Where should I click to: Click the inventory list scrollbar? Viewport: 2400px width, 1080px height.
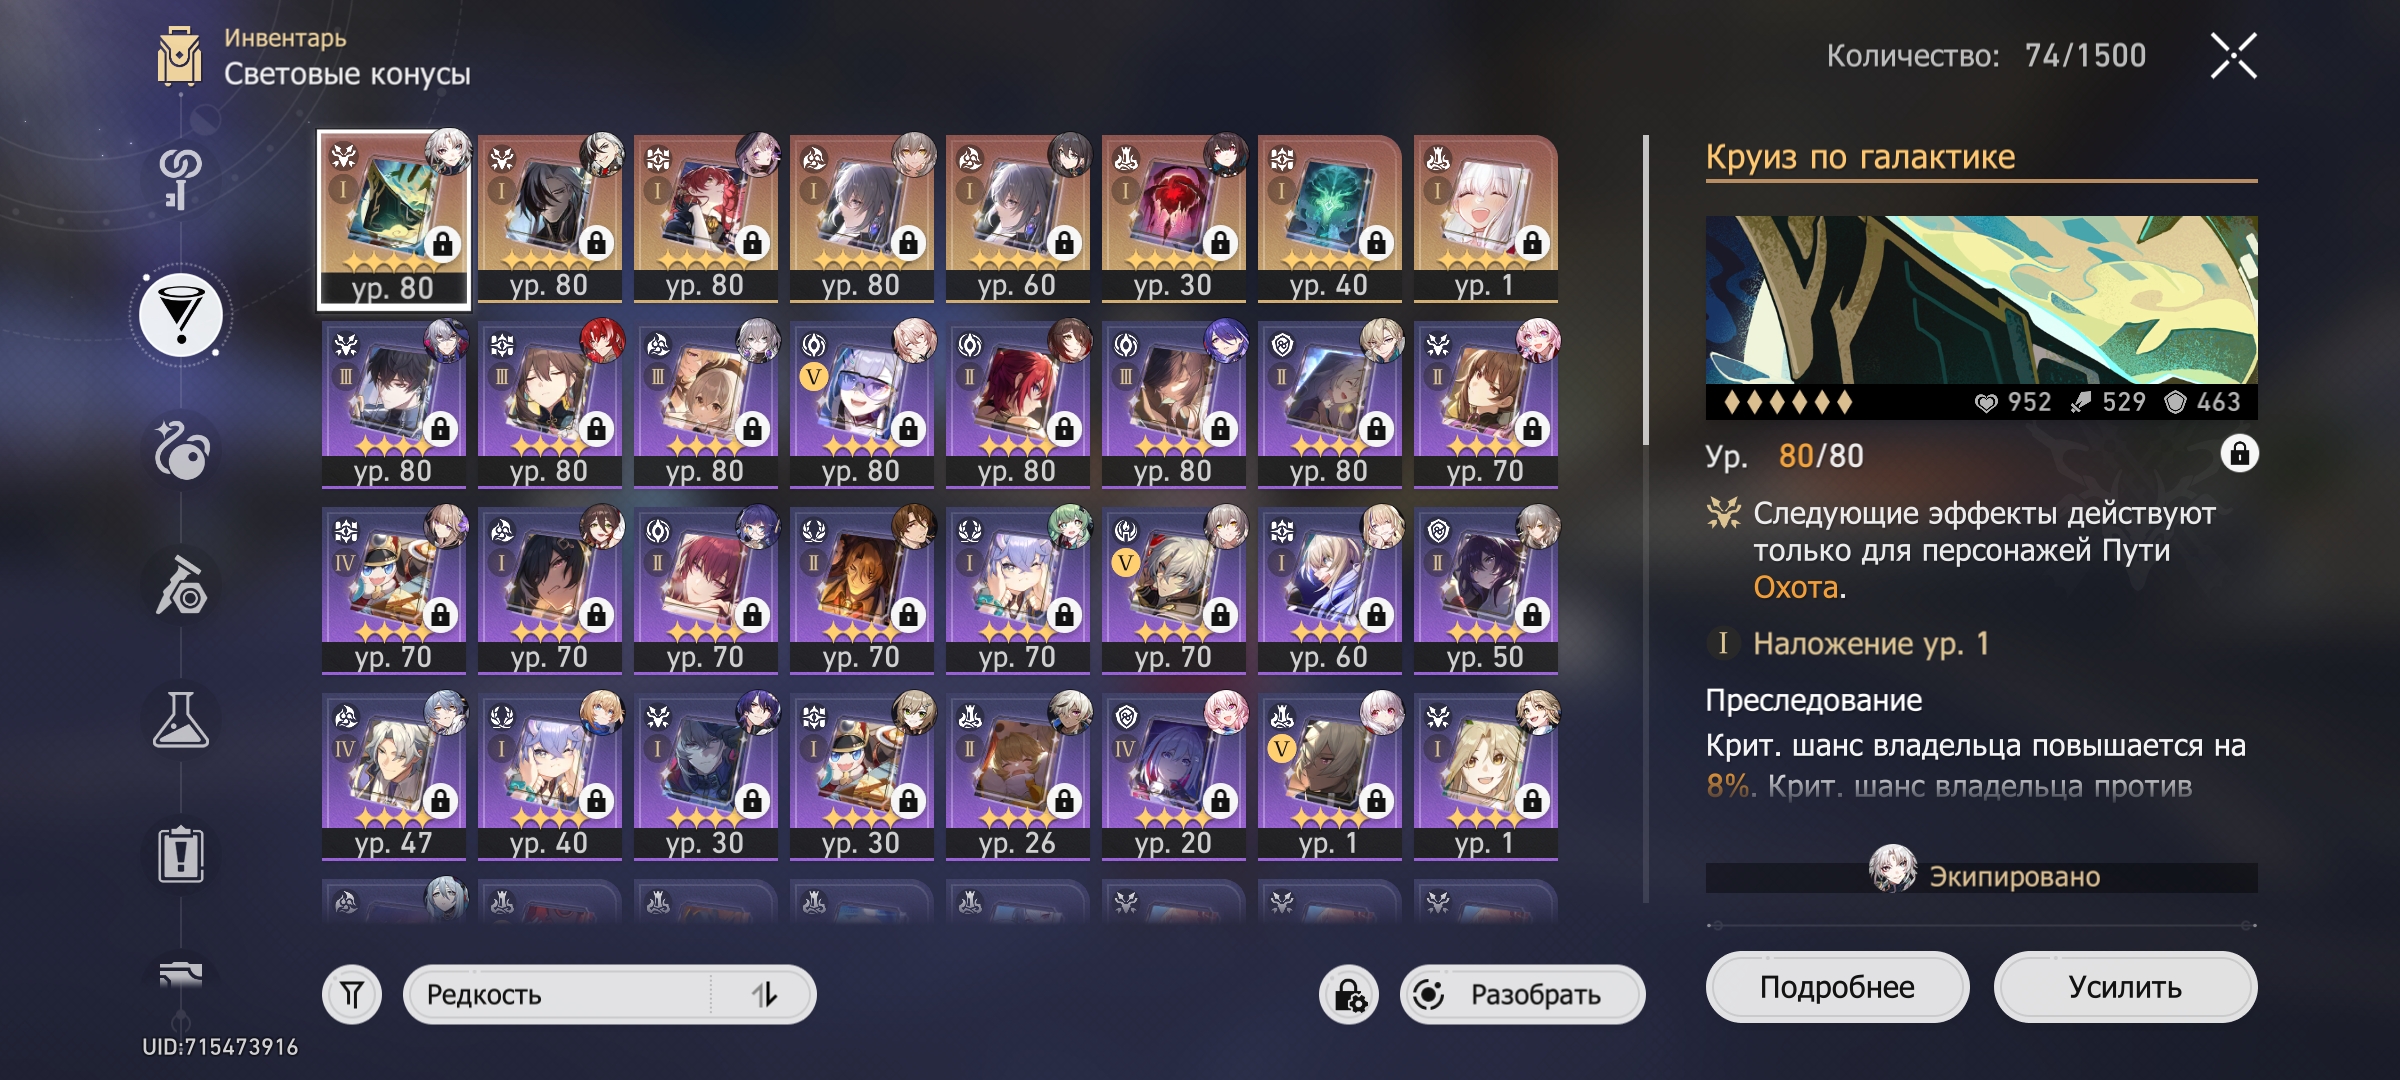click(x=1645, y=290)
